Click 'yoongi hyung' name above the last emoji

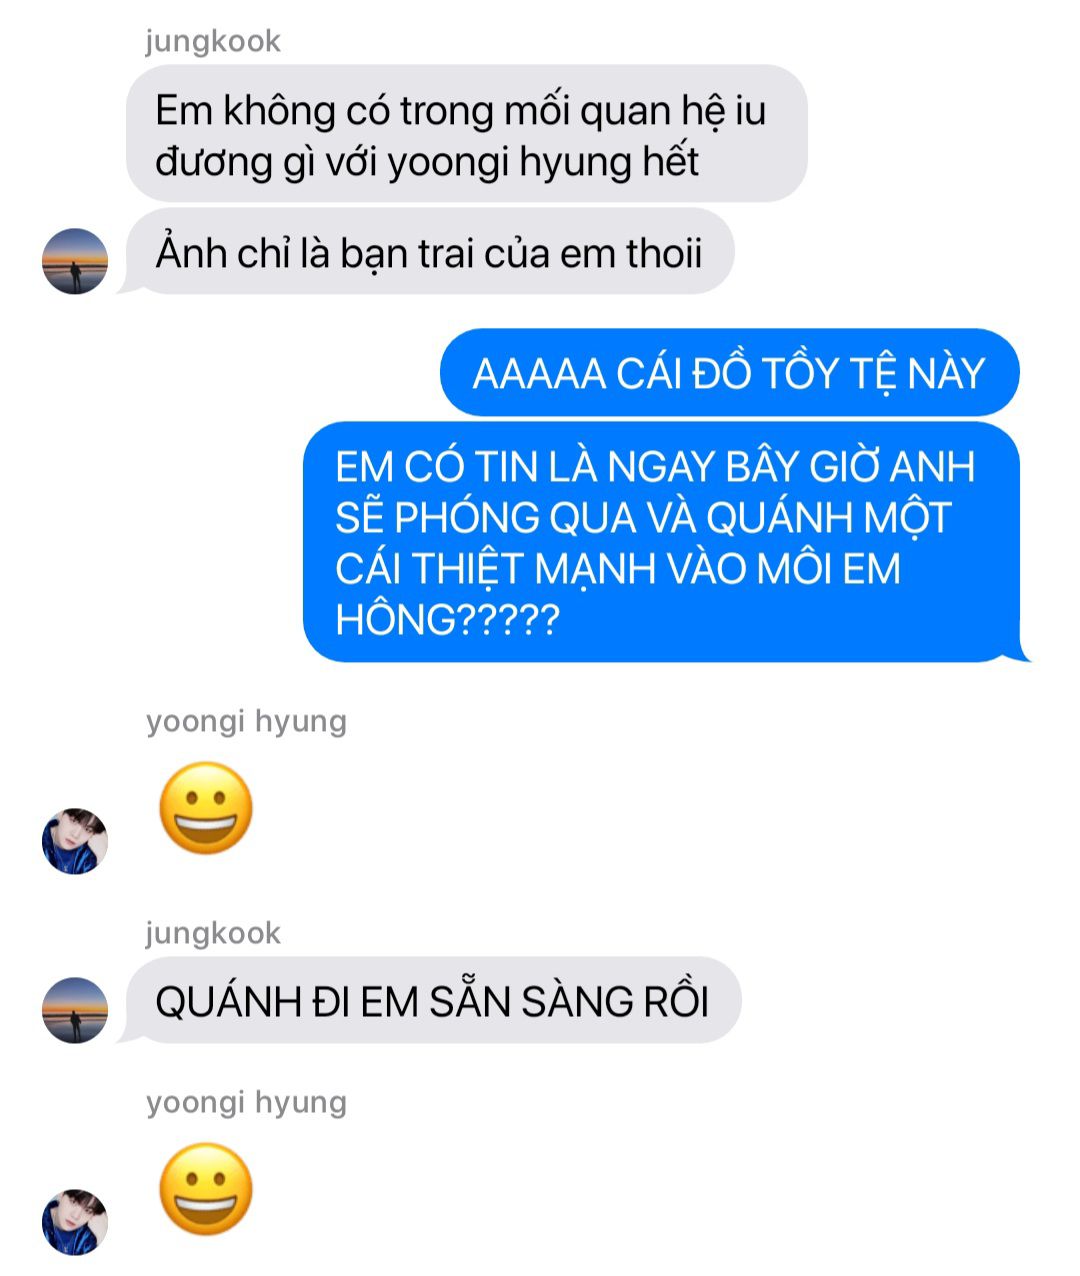point(247,1102)
